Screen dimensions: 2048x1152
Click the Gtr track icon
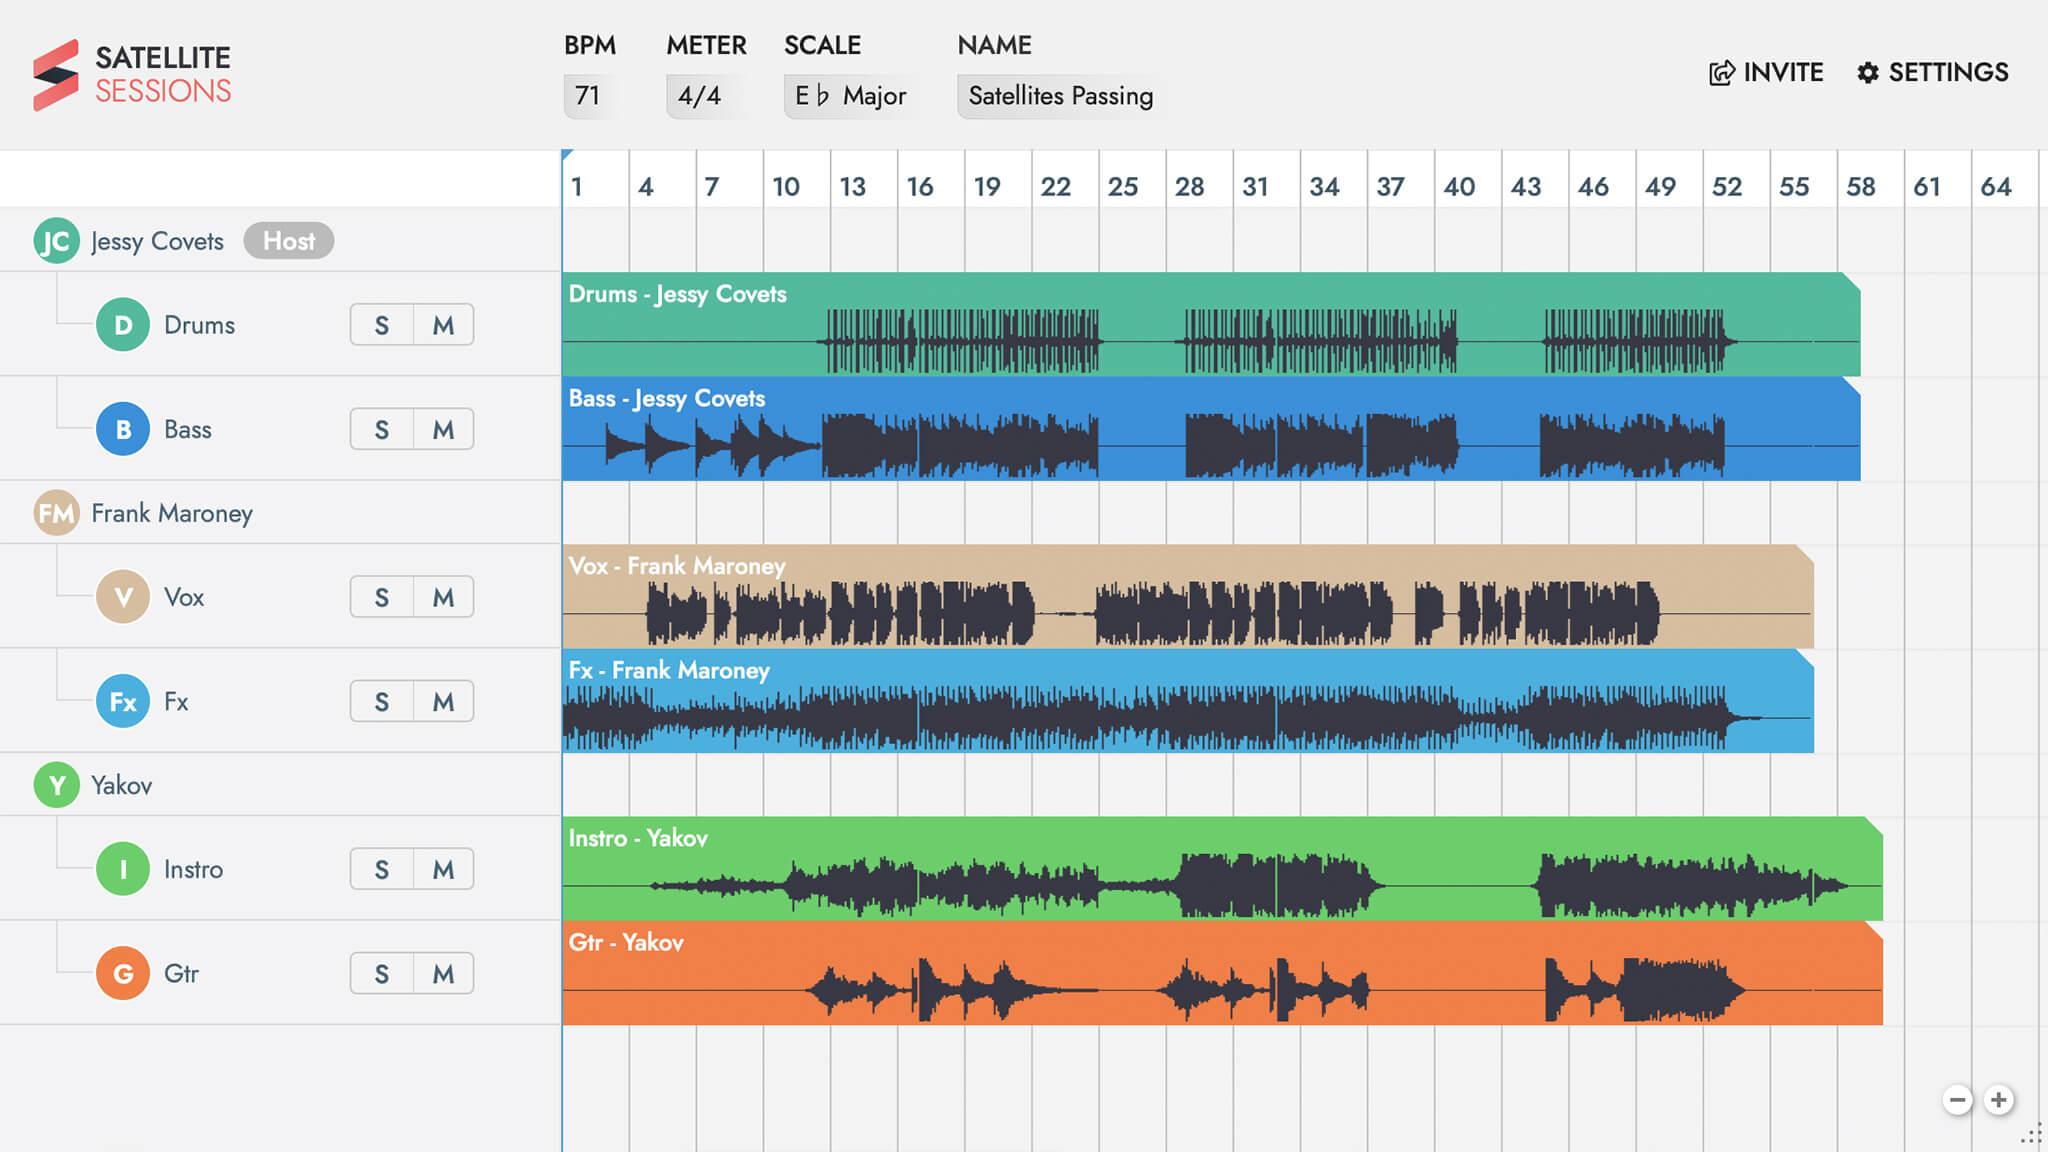pos(123,972)
